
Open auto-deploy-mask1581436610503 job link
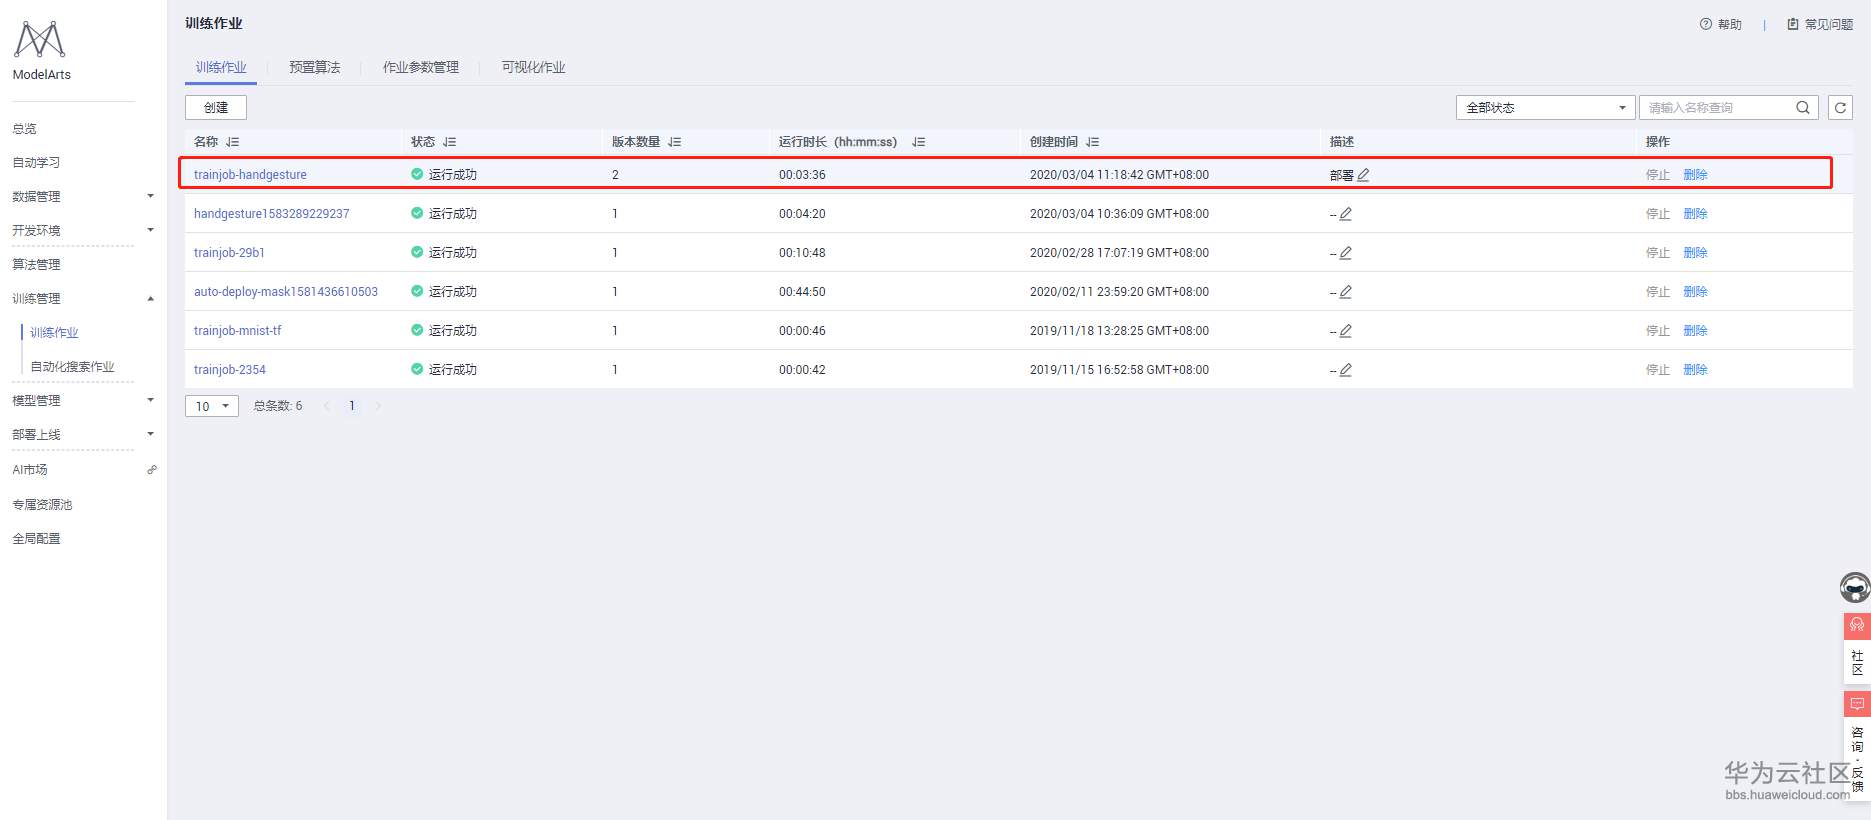pyautogui.click(x=286, y=292)
